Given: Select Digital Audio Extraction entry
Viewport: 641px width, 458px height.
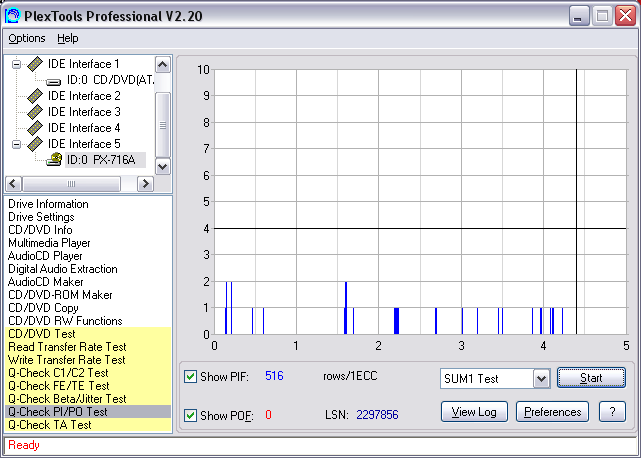Looking at the screenshot, I should [63, 269].
